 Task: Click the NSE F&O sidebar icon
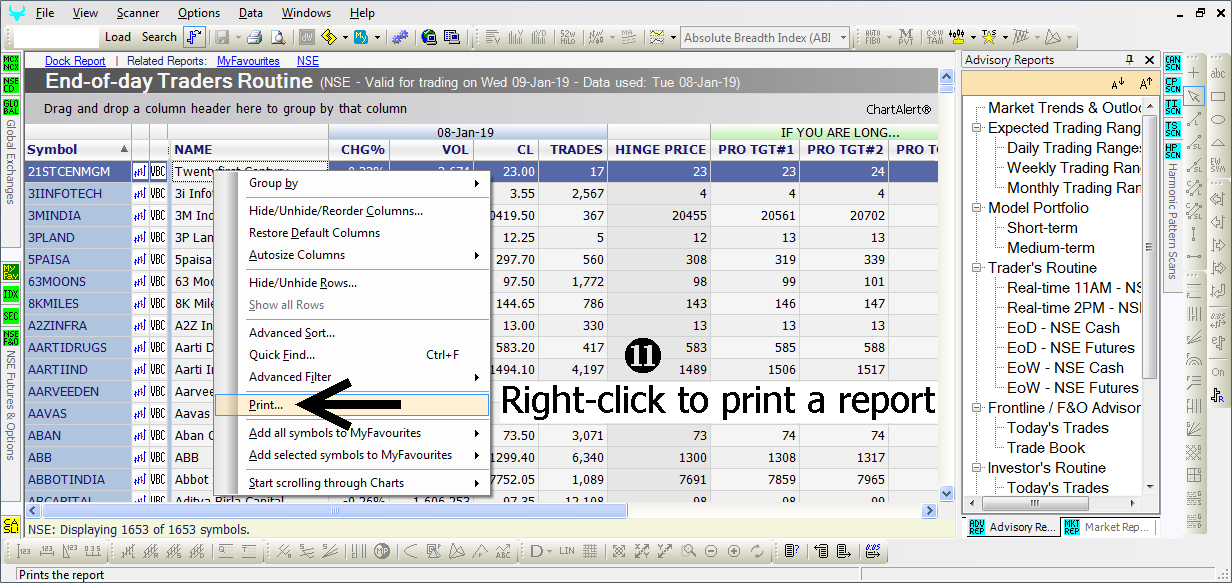click(11, 339)
